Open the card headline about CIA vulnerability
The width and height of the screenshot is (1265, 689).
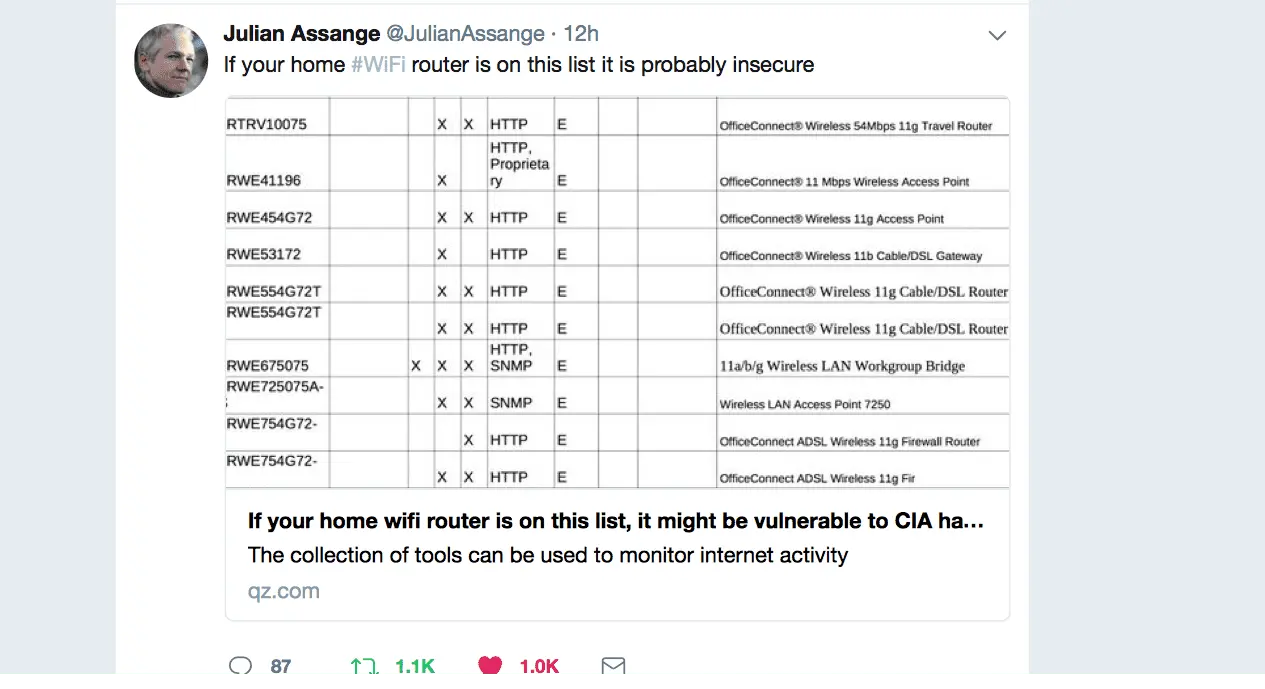(615, 521)
